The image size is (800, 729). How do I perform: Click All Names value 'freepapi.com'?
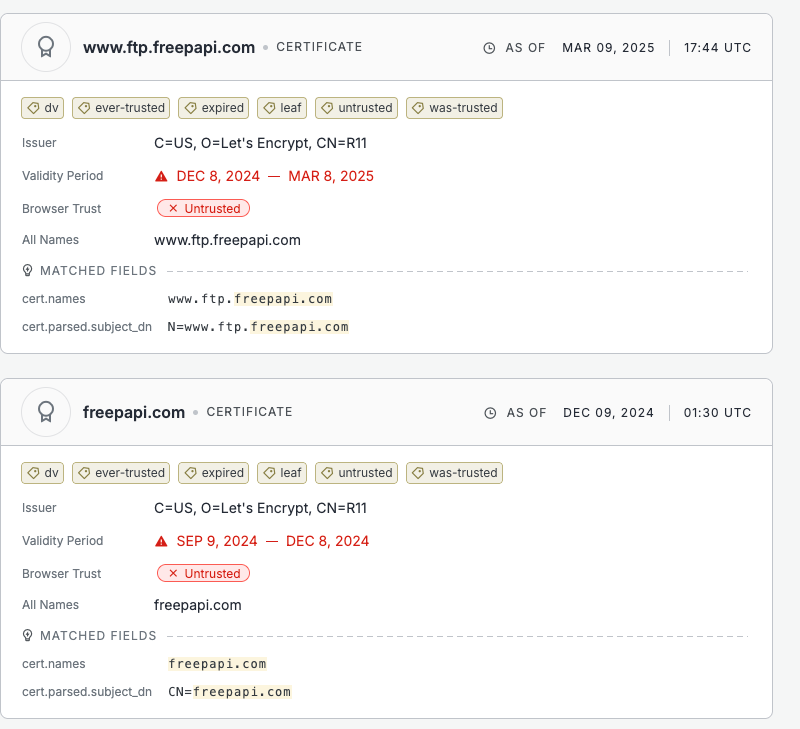coord(197,605)
